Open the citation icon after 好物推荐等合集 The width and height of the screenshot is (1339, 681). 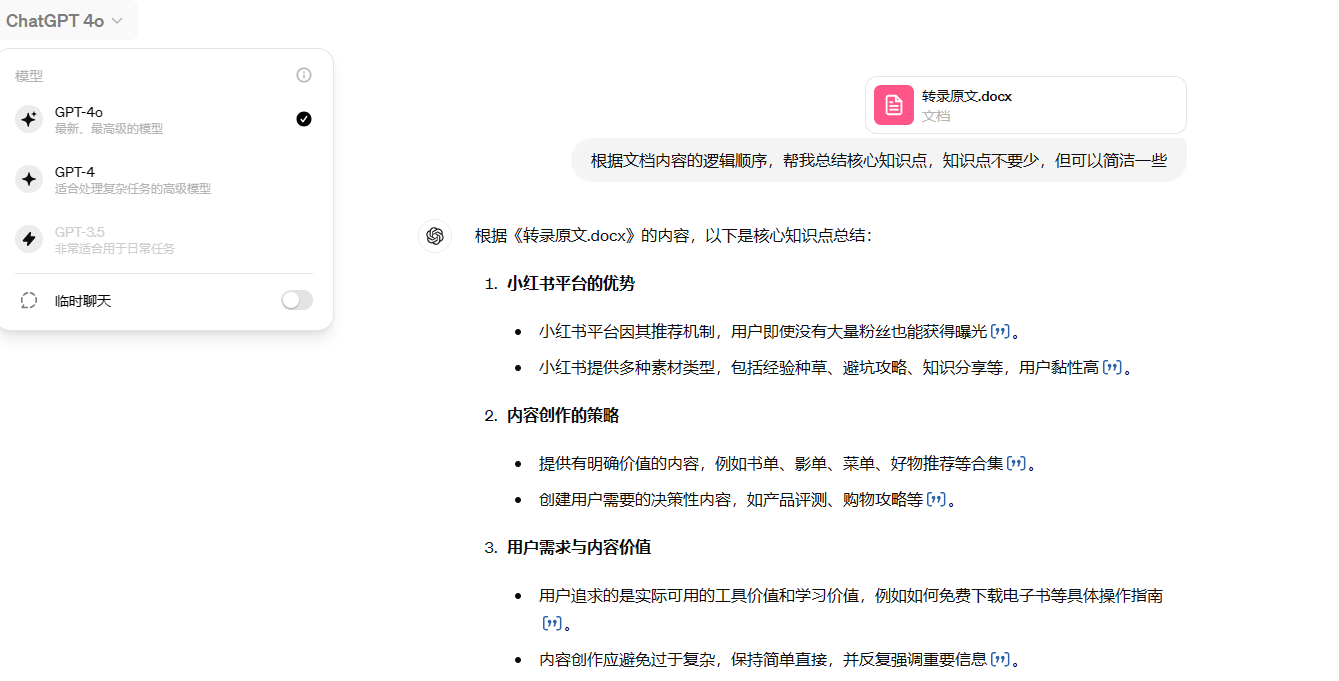click(x=1016, y=463)
